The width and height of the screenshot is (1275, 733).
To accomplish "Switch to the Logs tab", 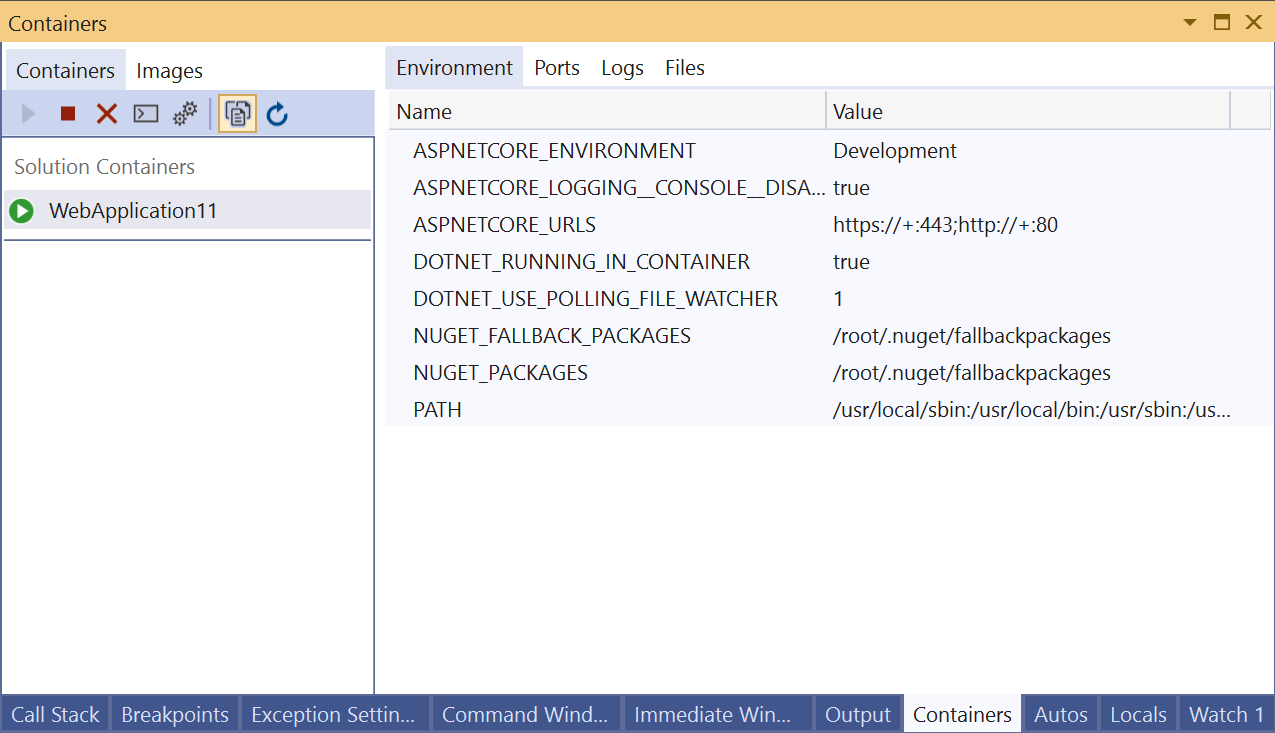I will click(622, 67).
